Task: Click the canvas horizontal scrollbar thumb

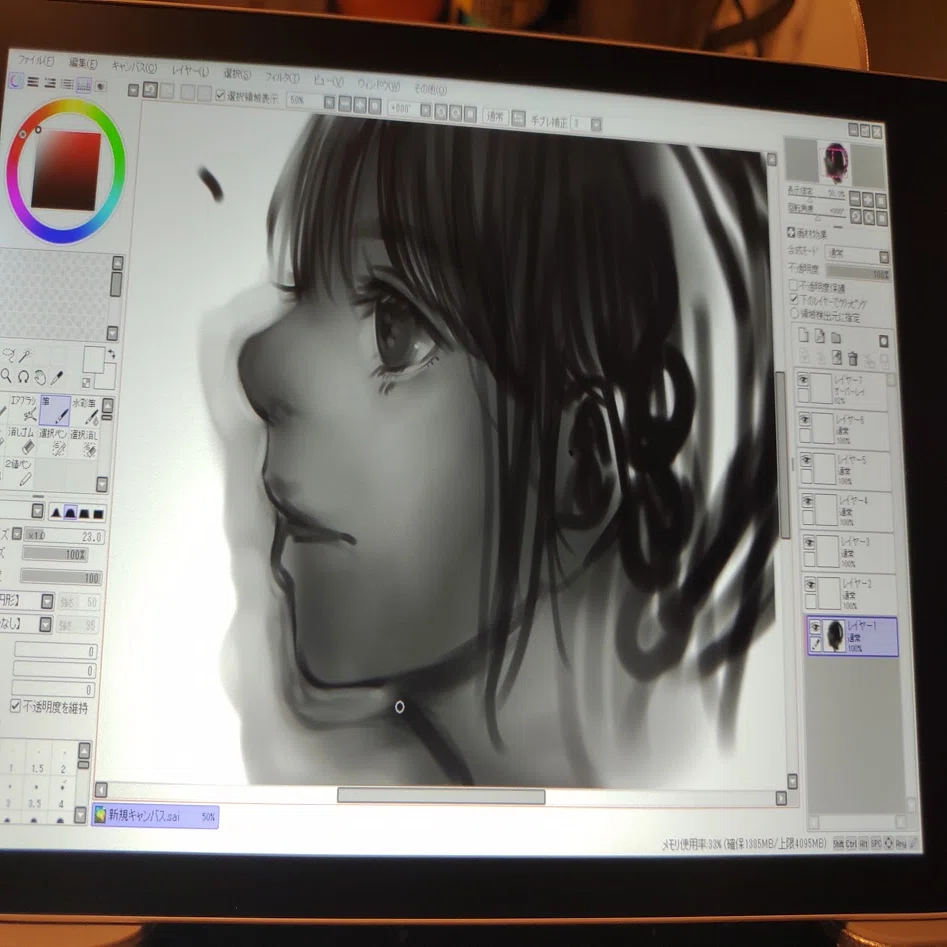Action: pyautogui.click(x=441, y=796)
